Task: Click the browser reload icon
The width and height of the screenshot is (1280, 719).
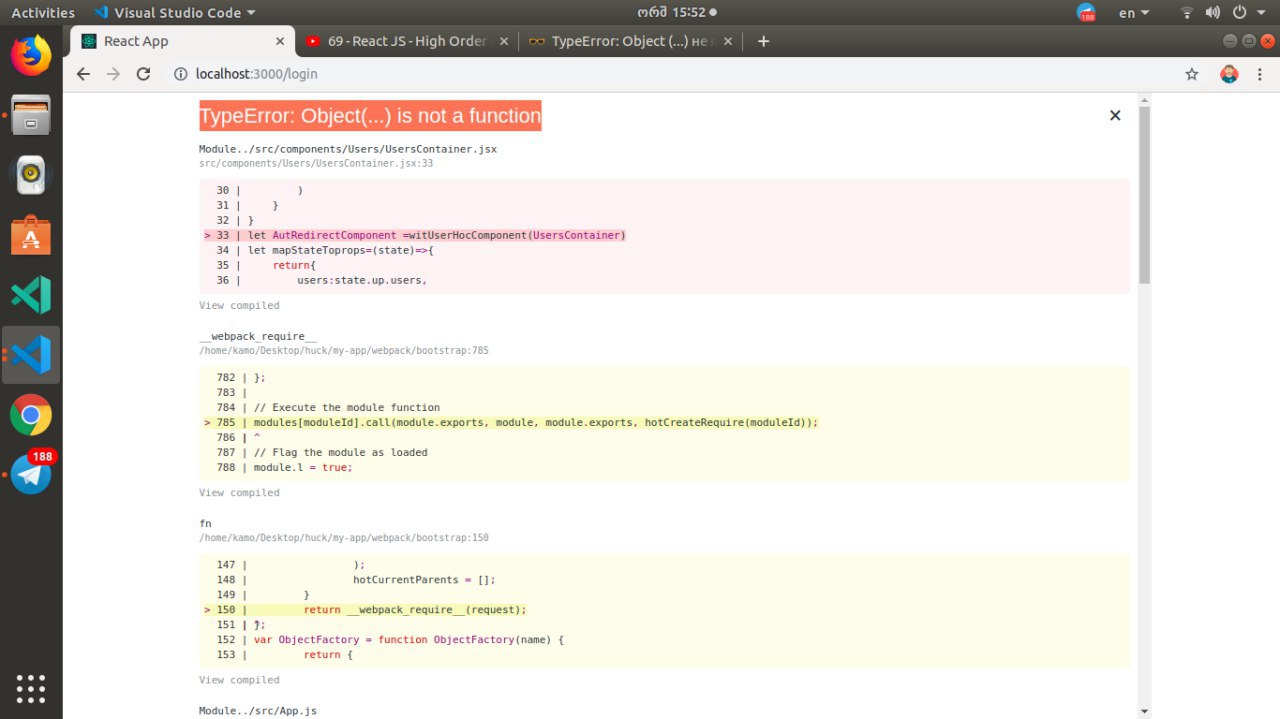Action: pos(143,74)
